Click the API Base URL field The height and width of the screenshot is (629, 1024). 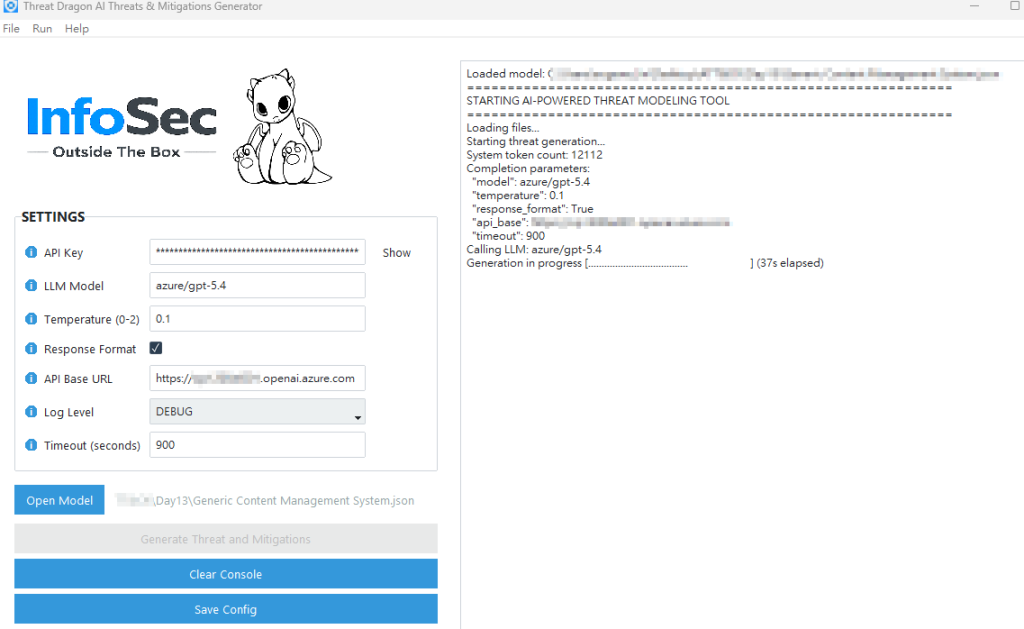coord(257,378)
